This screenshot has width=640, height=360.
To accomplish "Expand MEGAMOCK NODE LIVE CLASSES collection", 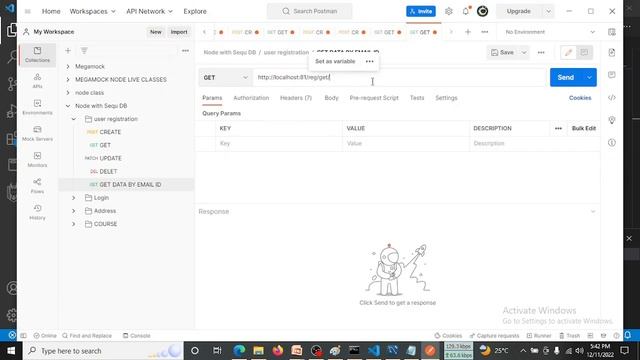I will [68, 79].
